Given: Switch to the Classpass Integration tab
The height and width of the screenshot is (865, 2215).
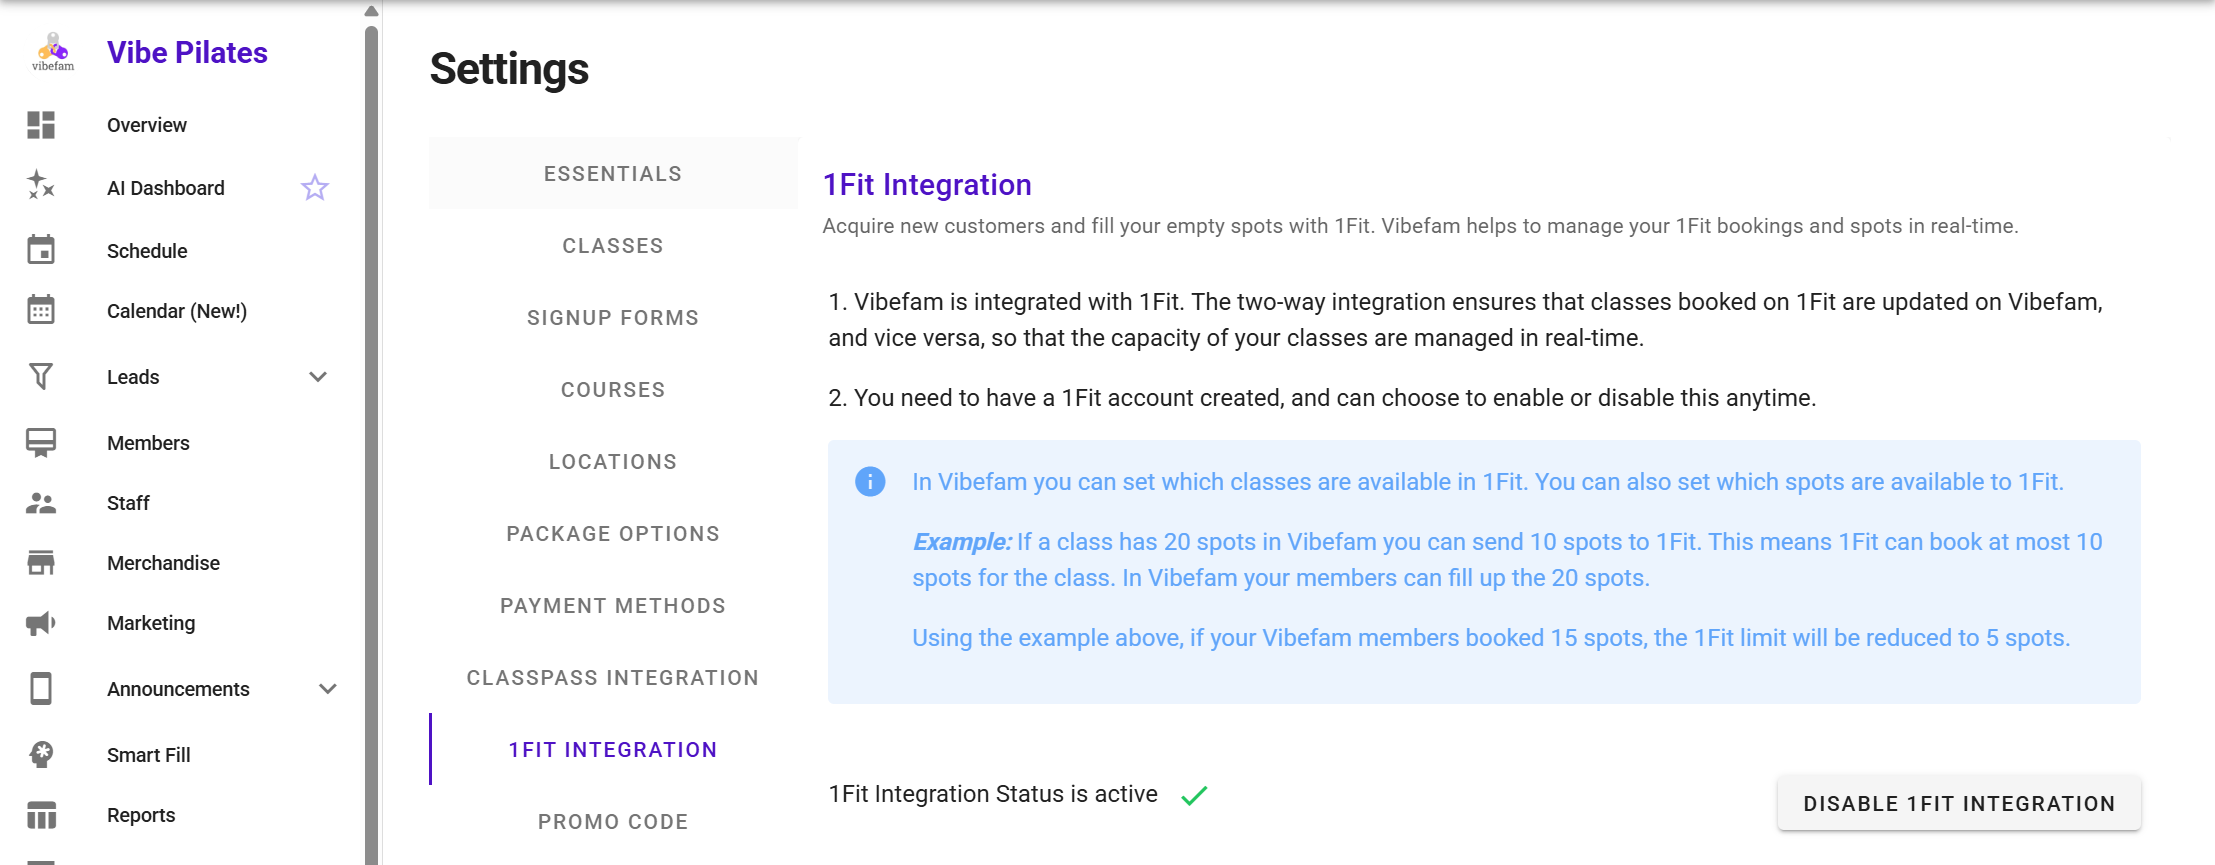Looking at the screenshot, I should (612, 677).
